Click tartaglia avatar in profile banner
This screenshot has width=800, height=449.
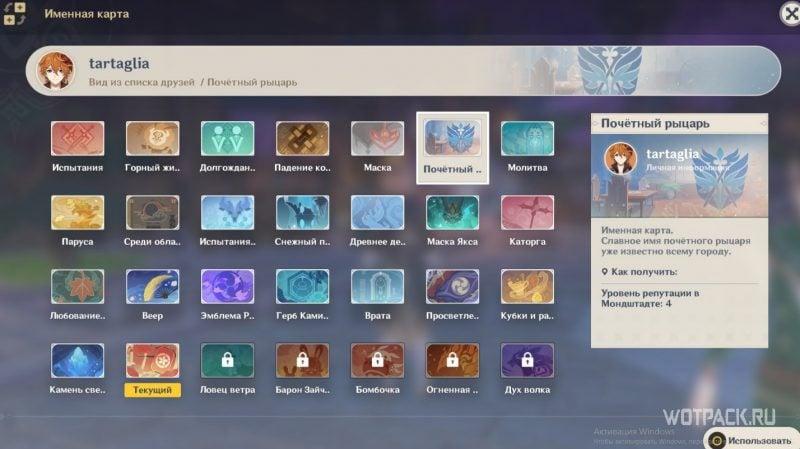tap(56, 70)
